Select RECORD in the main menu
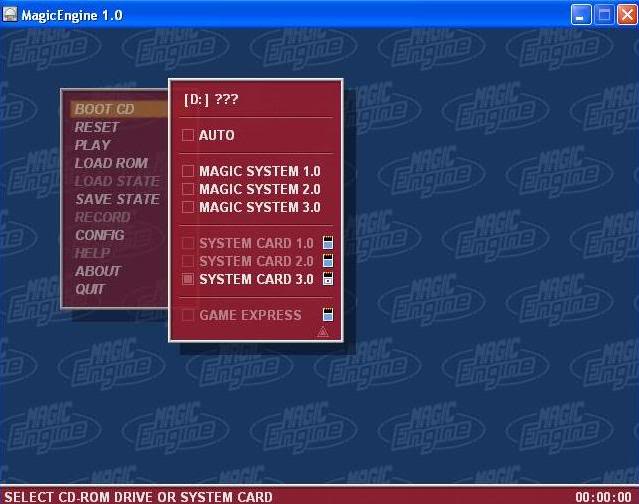639x504 pixels. click(102, 217)
